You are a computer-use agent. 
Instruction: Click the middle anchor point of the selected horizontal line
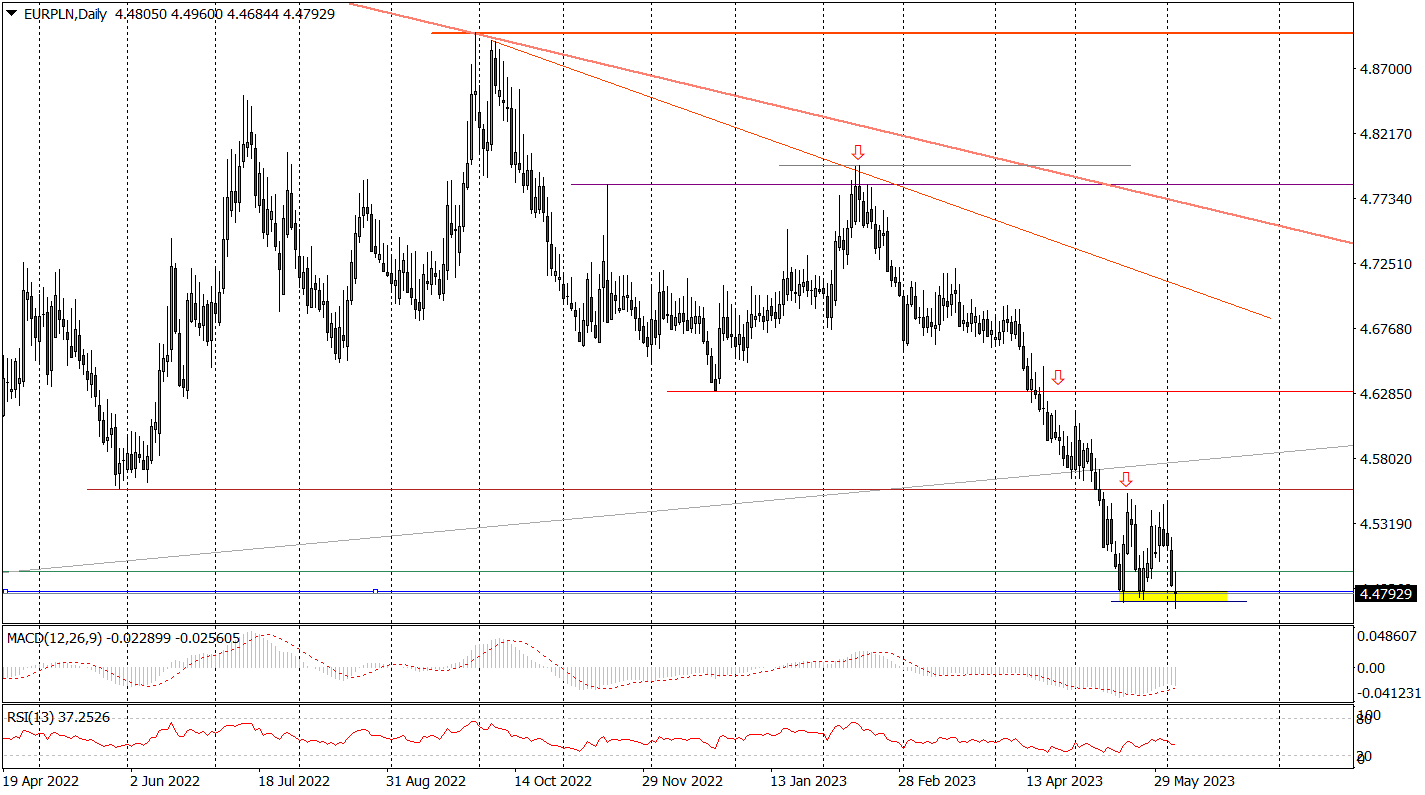tap(375, 591)
